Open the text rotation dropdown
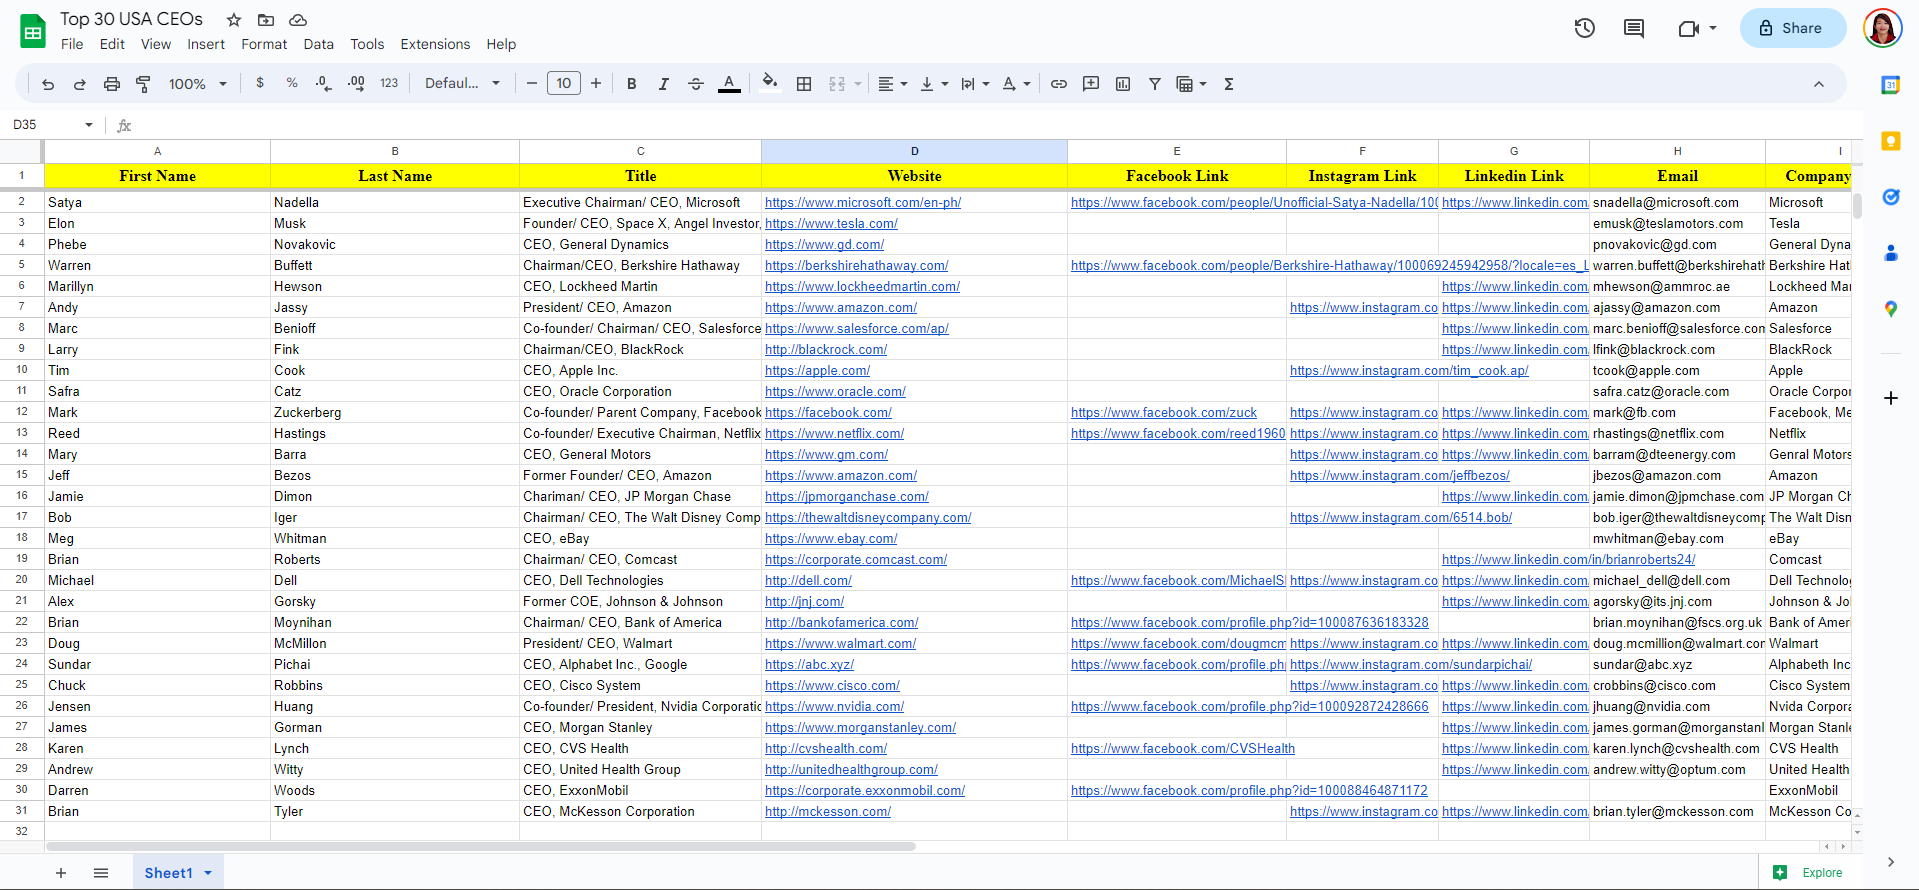The image size is (1919, 890). click(1016, 84)
